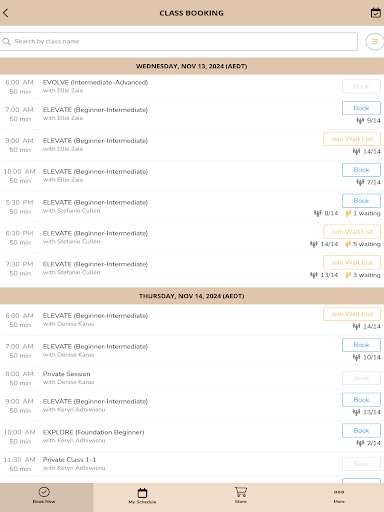This screenshot has width=384, height=512.
Task: Tap the back arrow in the header
Action: point(6,13)
